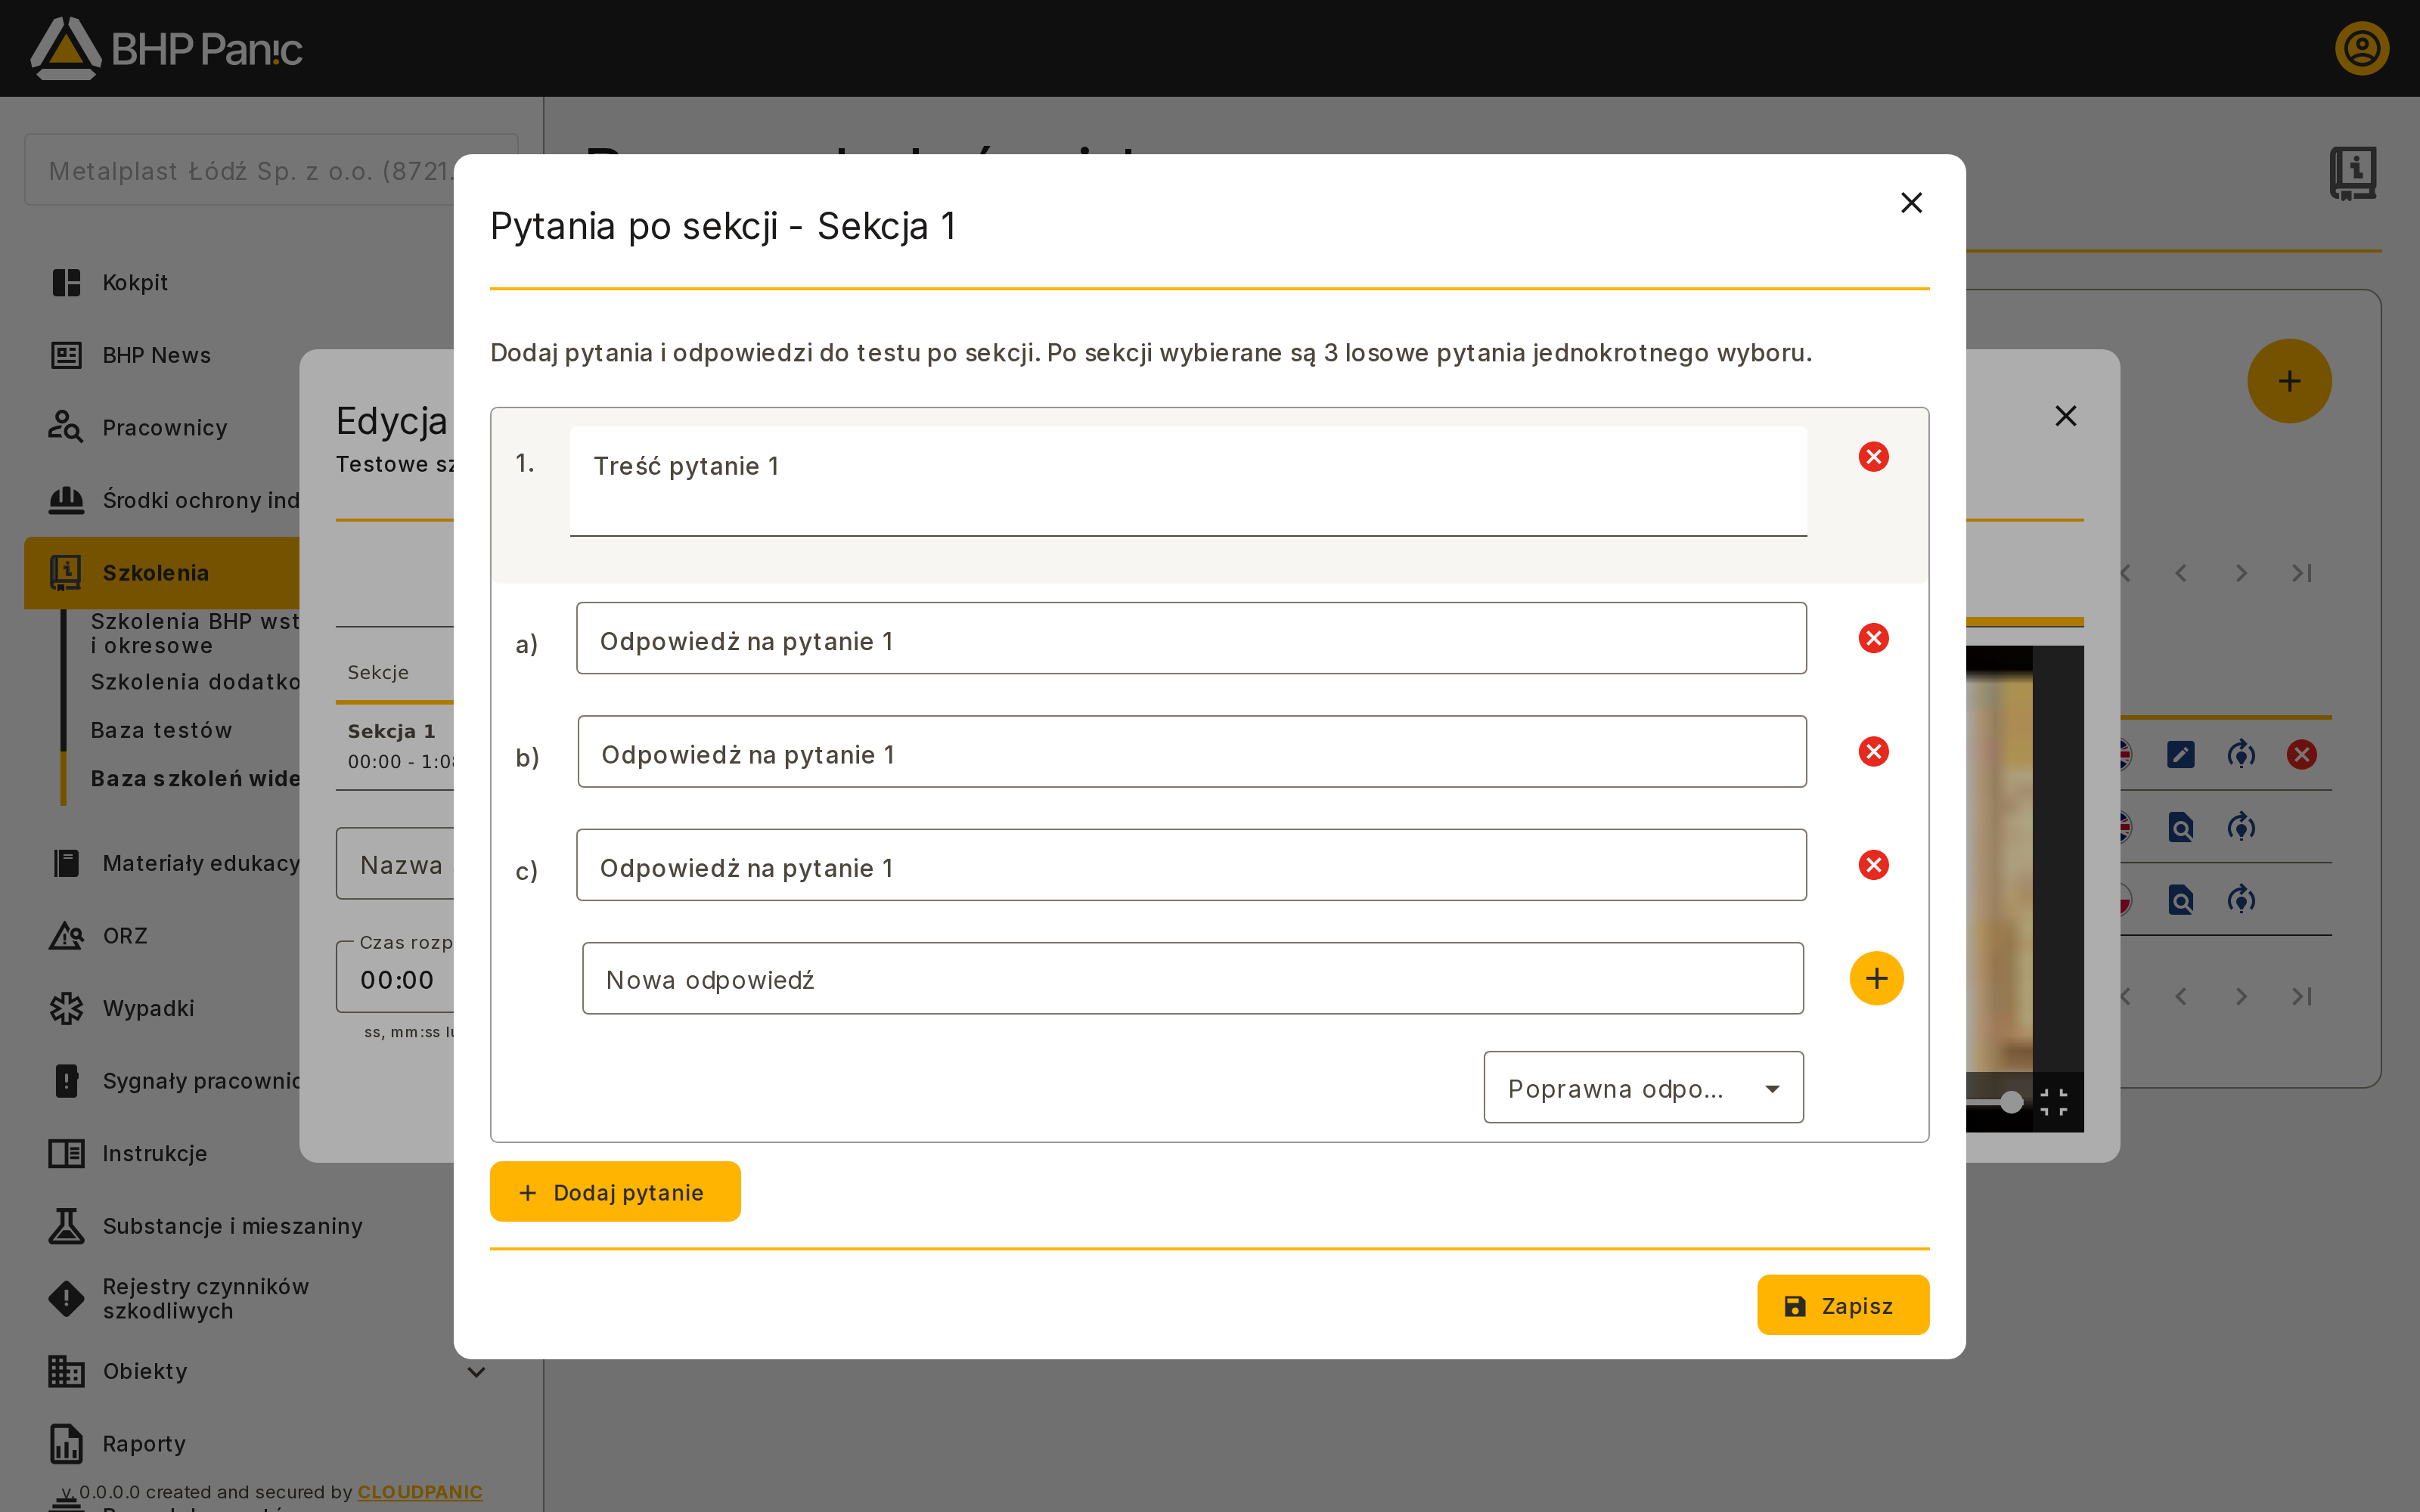Click the round yellow plus button on the background page

2289,381
